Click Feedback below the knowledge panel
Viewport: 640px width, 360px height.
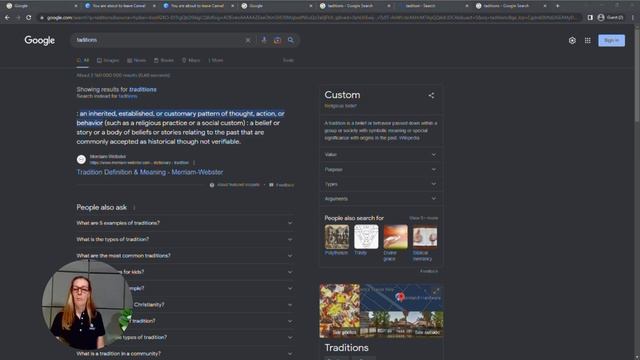[429, 271]
